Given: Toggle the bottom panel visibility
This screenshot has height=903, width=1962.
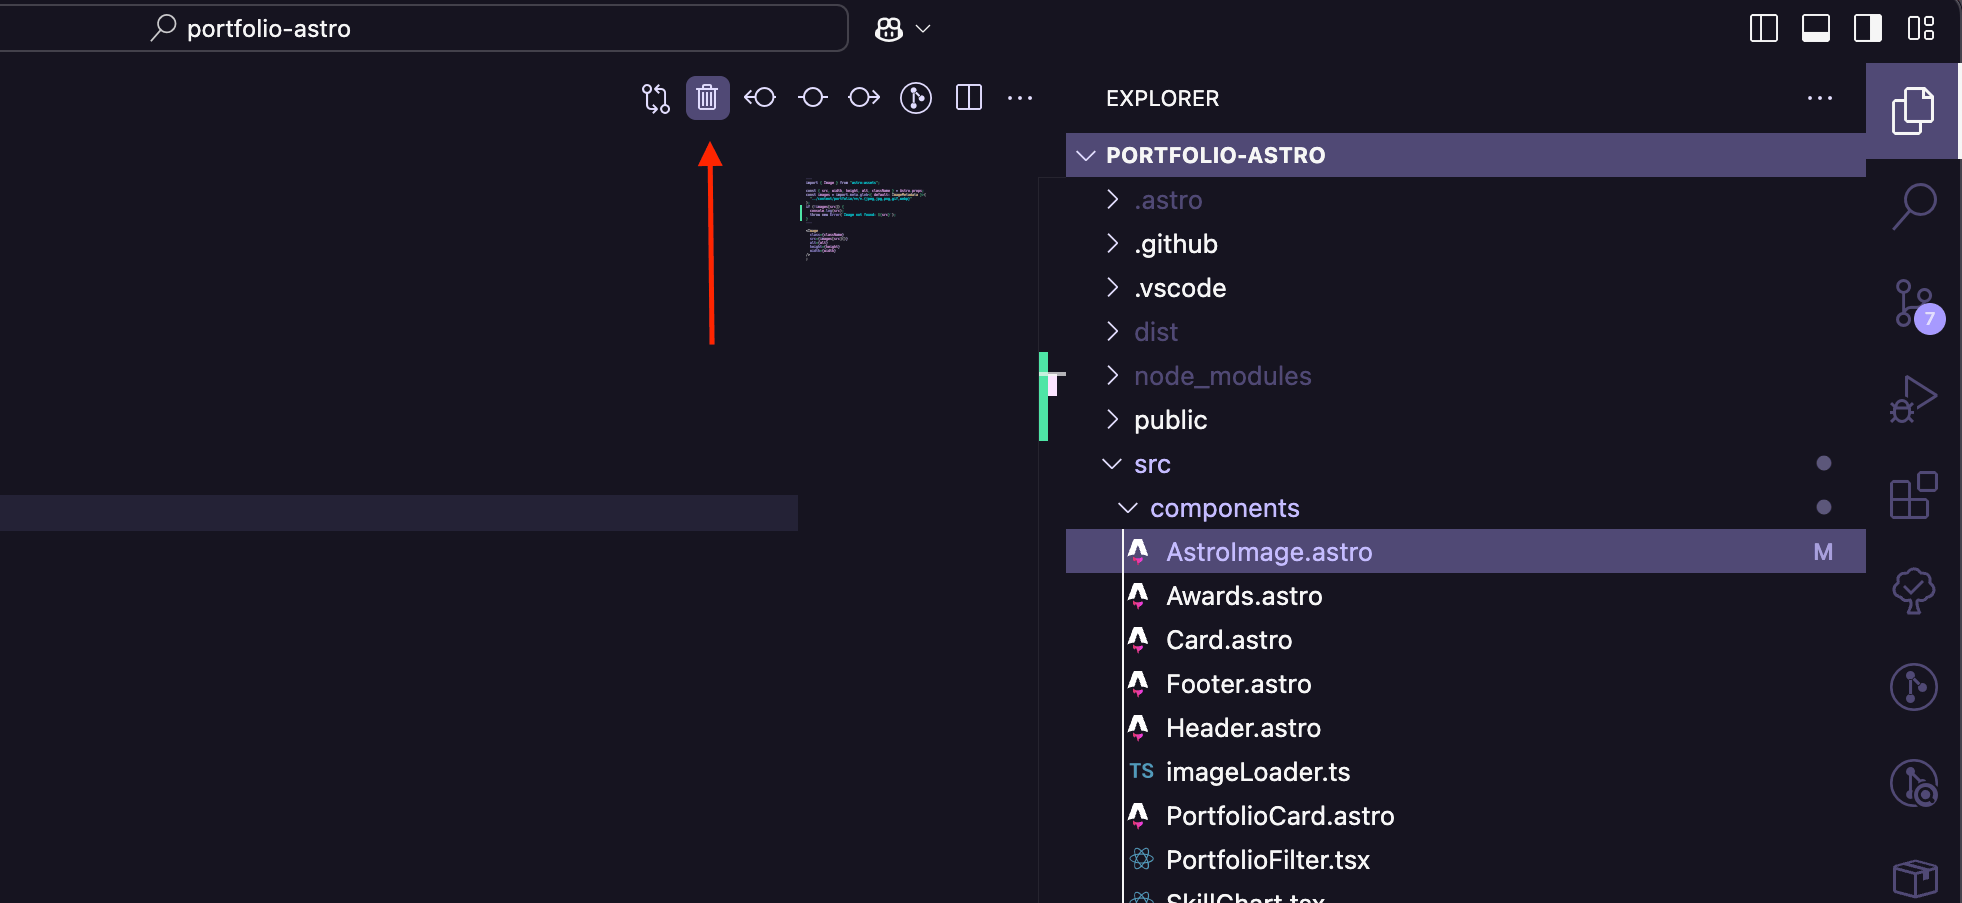Looking at the screenshot, I should pyautogui.click(x=1816, y=28).
